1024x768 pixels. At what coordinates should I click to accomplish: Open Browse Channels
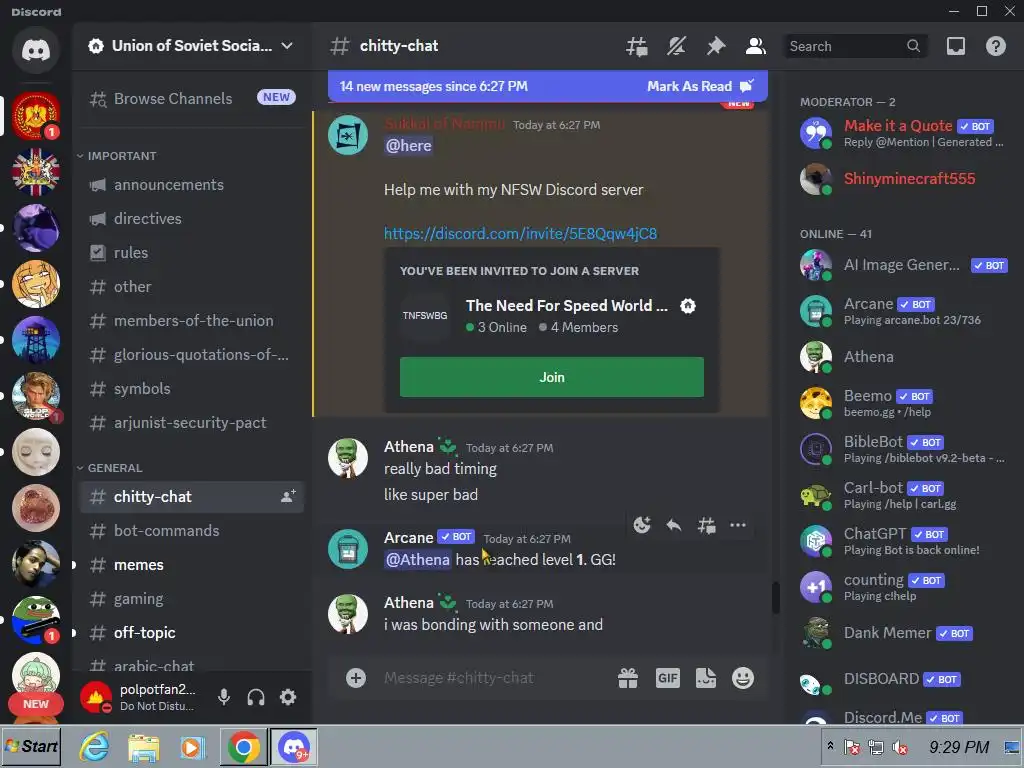(x=191, y=98)
